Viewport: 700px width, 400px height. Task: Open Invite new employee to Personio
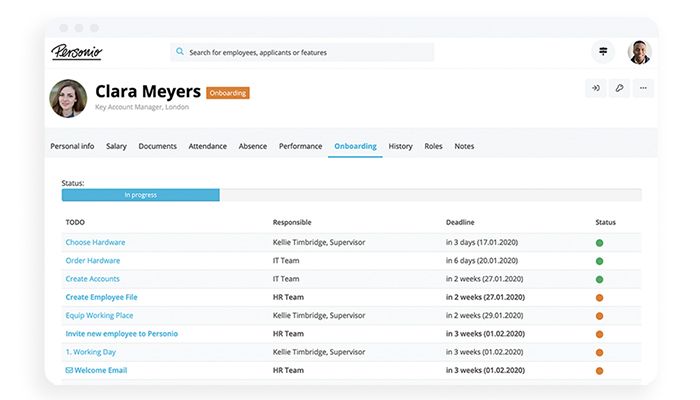click(121, 333)
